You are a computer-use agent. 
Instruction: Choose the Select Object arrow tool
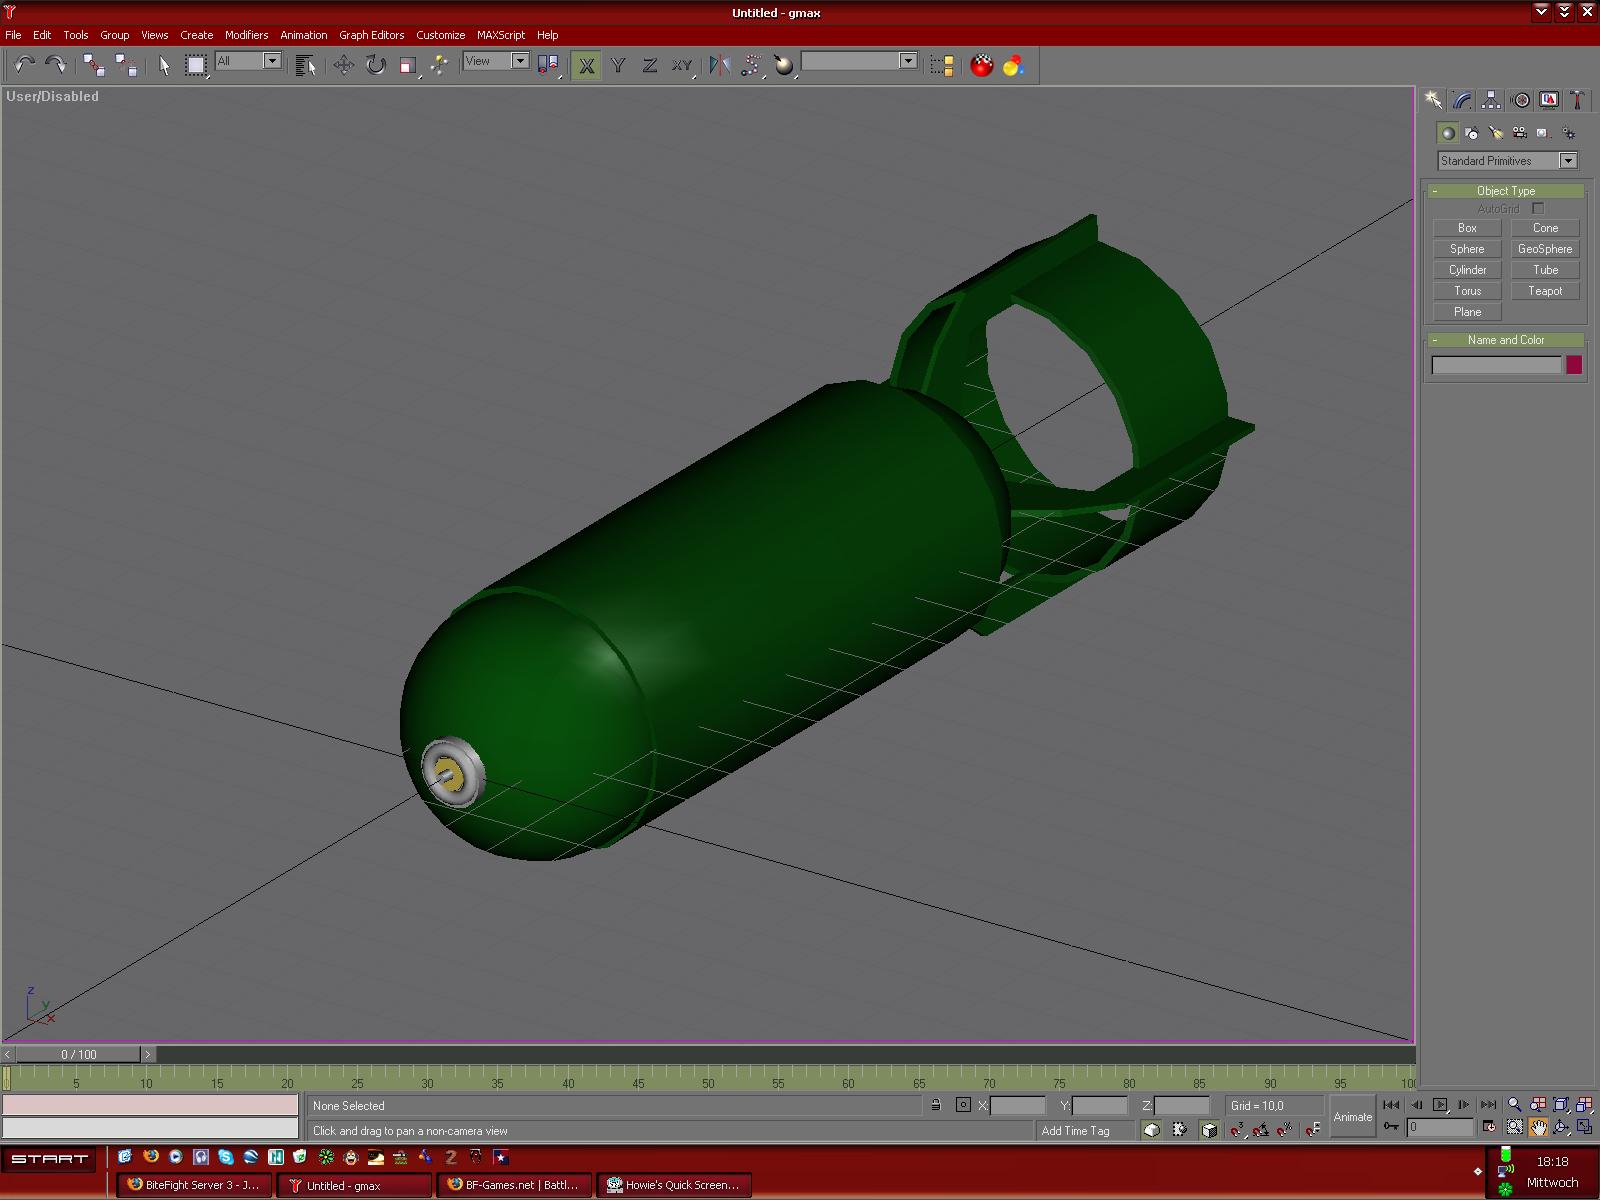coord(164,65)
